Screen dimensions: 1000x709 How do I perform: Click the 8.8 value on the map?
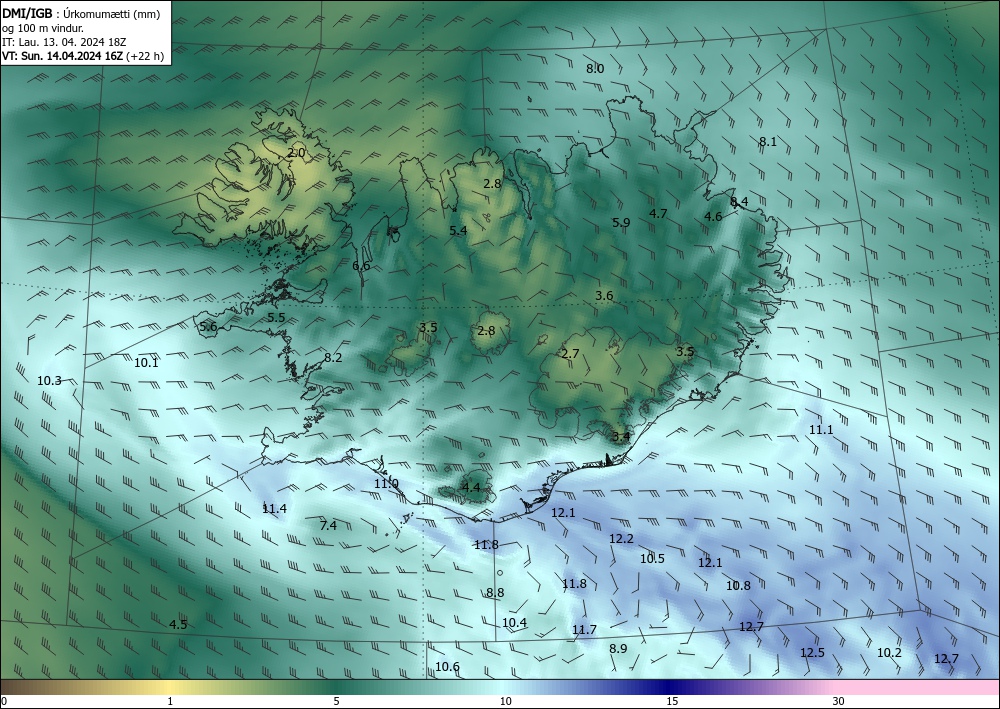tap(495, 592)
